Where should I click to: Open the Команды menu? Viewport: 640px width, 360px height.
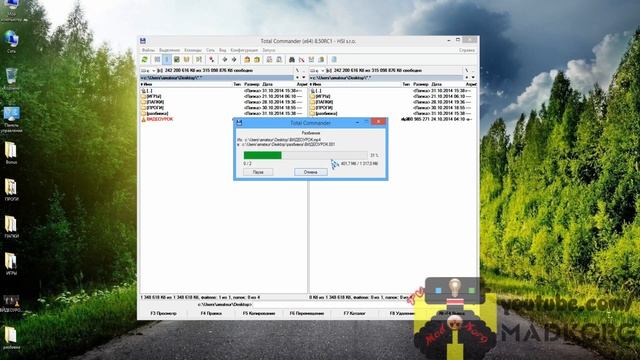tap(193, 50)
